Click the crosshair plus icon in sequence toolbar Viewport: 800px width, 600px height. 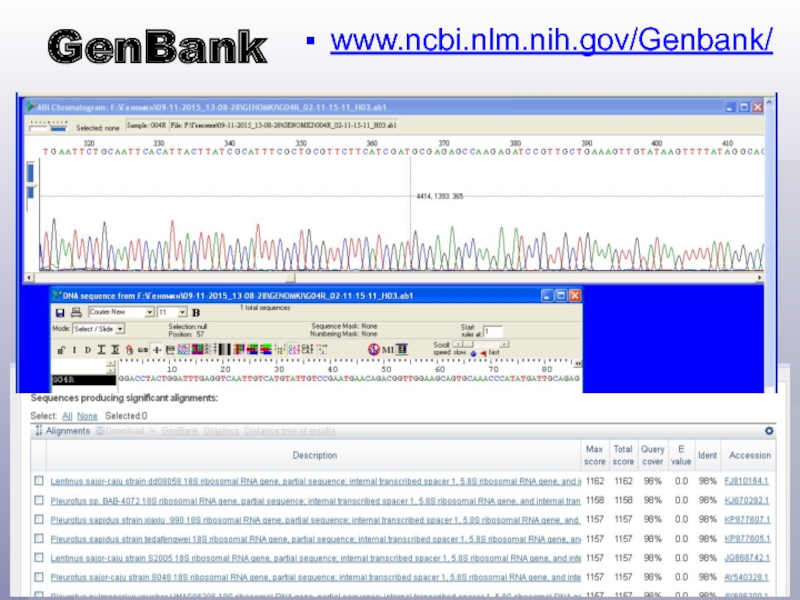(x=157, y=350)
